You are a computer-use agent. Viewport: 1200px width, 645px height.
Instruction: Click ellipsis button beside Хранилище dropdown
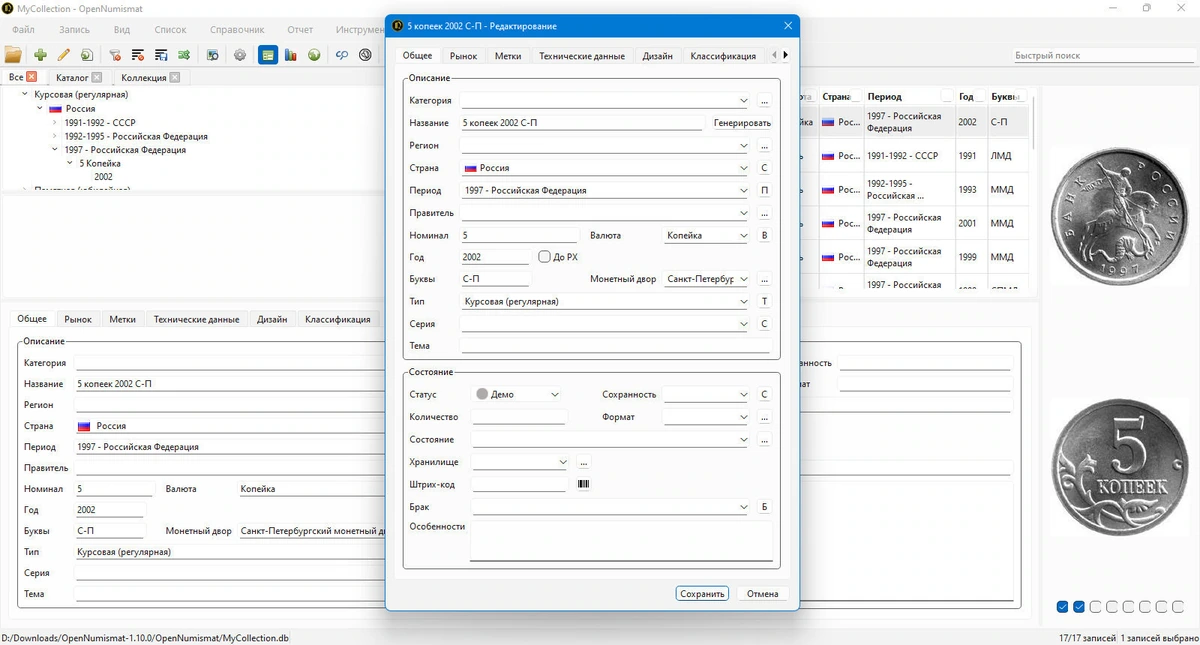(584, 462)
